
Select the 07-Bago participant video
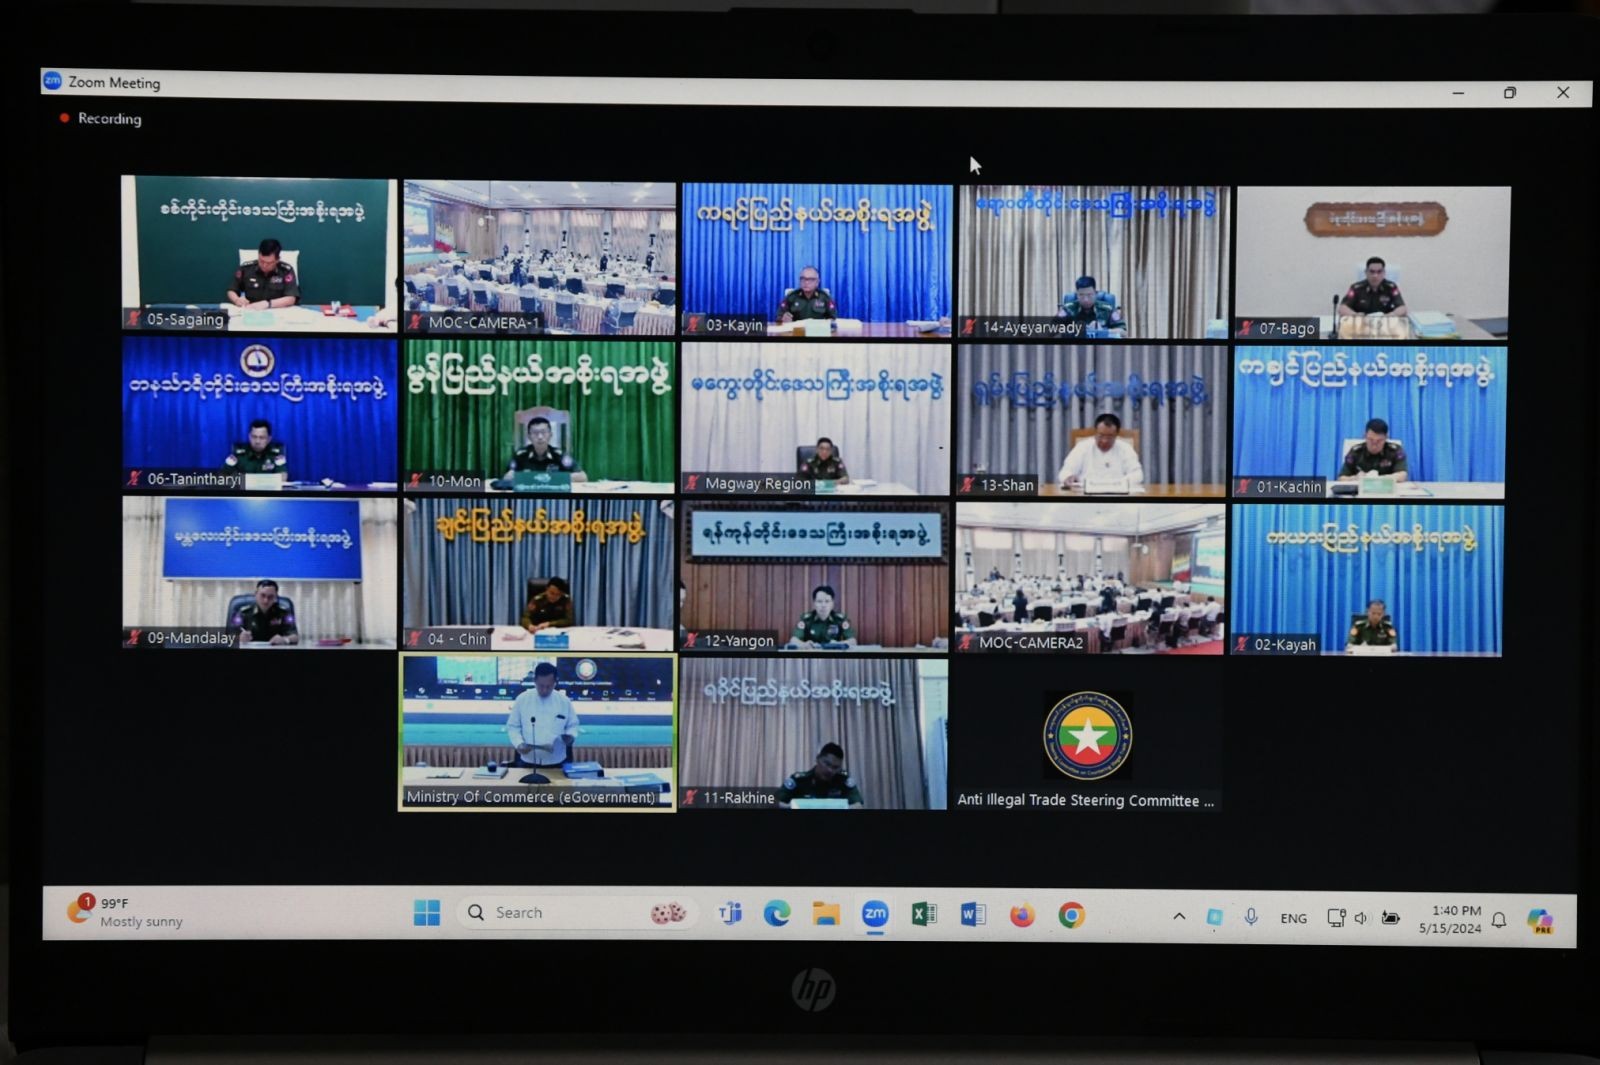click(x=1372, y=263)
